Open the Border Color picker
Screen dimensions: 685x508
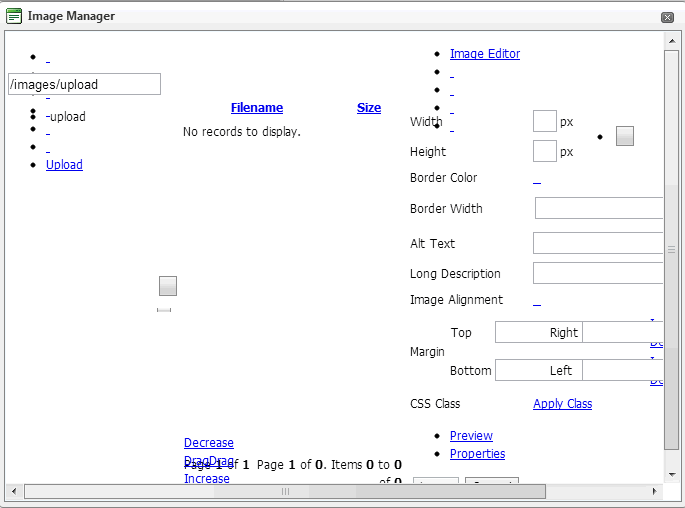537,179
